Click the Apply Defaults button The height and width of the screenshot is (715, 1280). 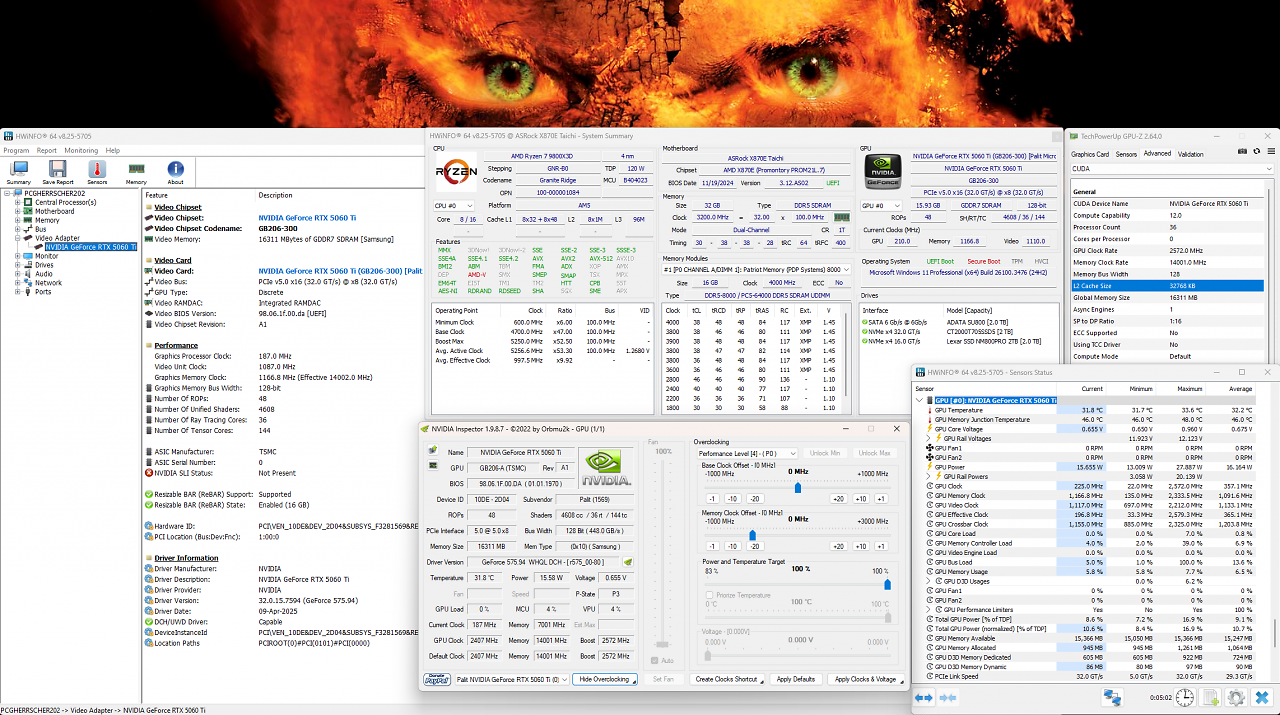tap(796, 679)
